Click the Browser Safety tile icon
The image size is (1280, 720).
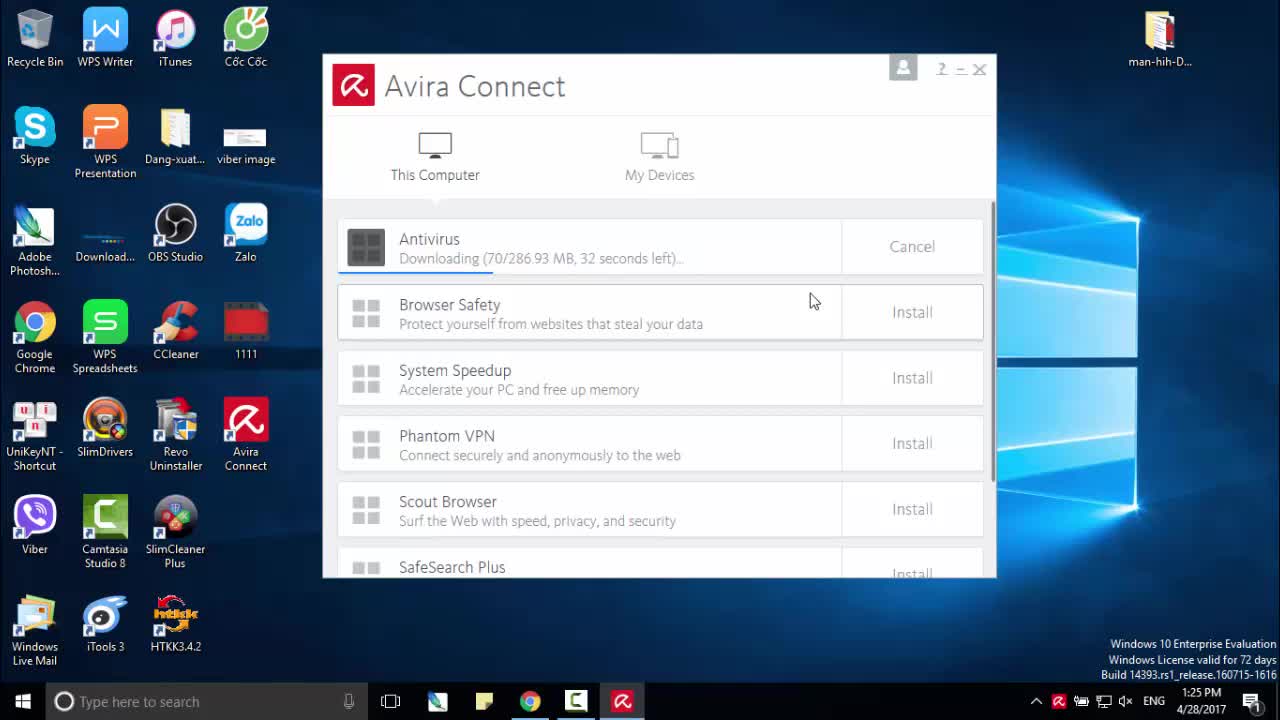click(x=366, y=313)
